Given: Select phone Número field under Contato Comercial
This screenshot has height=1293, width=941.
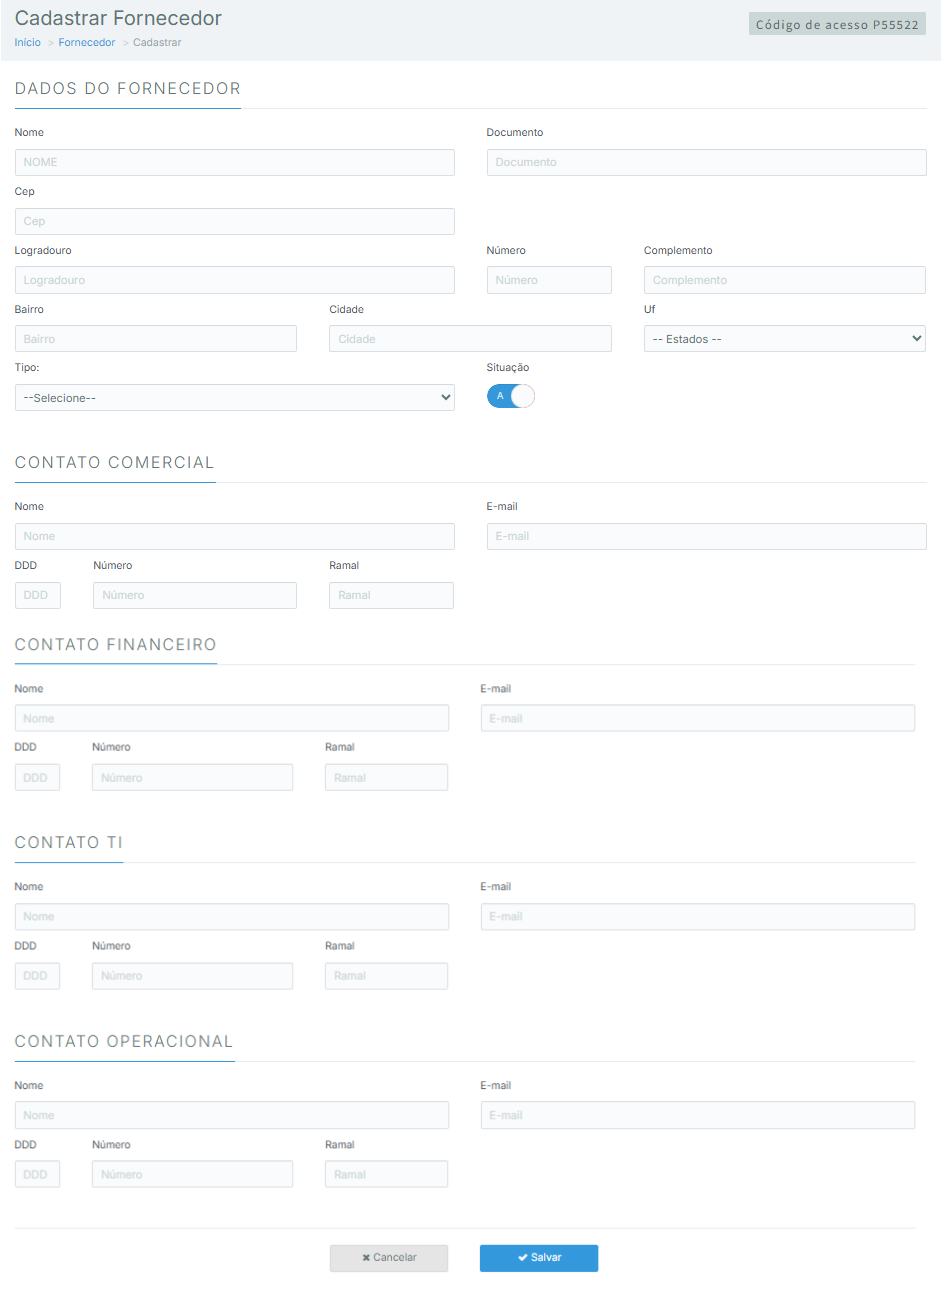Looking at the screenshot, I should click(195, 595).
